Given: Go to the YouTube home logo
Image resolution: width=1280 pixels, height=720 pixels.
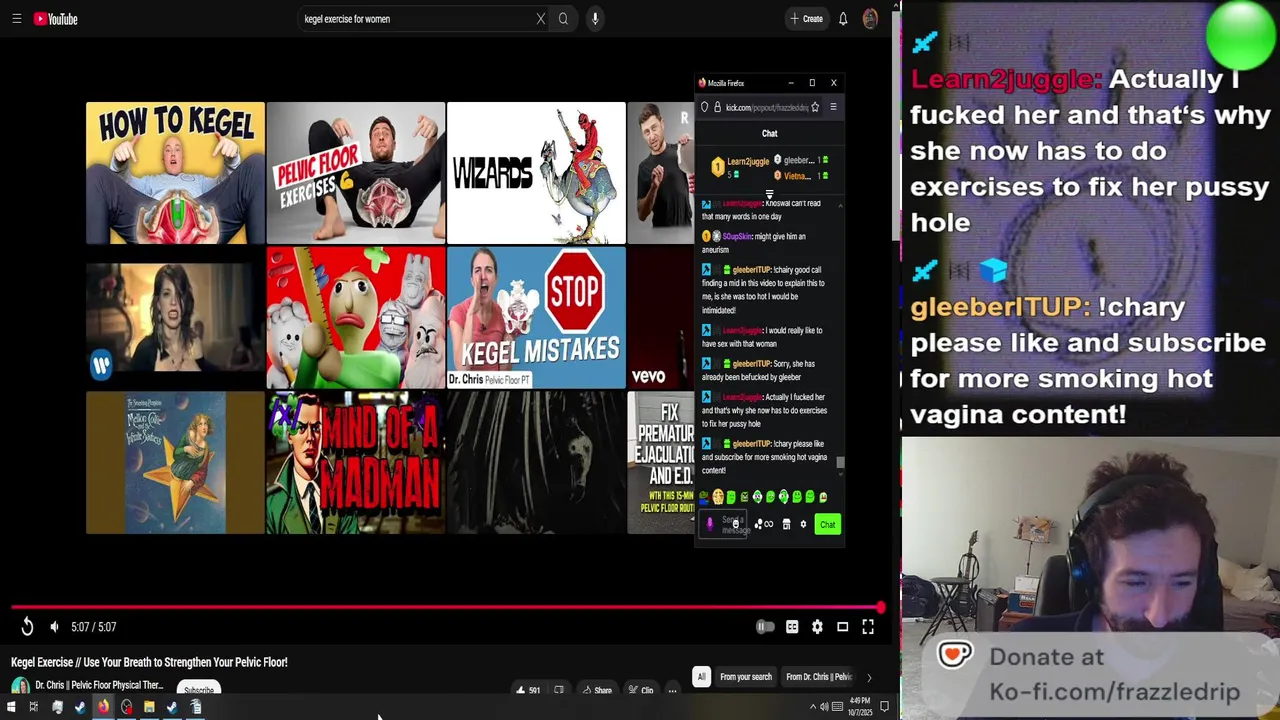Looking at the screenshot, I should point(56,19).
